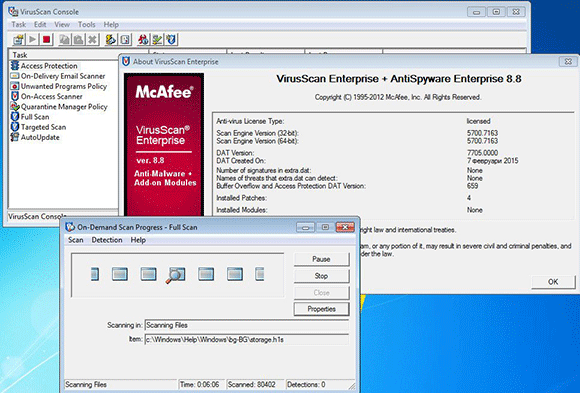Click the Quarantine Manager Policy icon
This screenshot has height=393, width=580.
pos(15,107)
